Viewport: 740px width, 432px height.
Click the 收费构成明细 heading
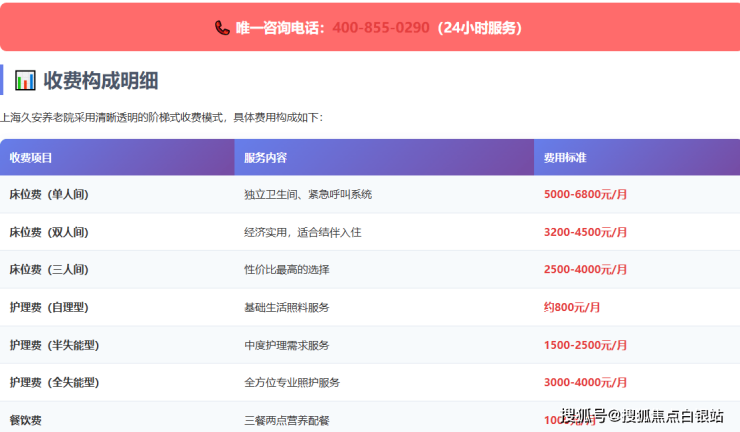100,80
